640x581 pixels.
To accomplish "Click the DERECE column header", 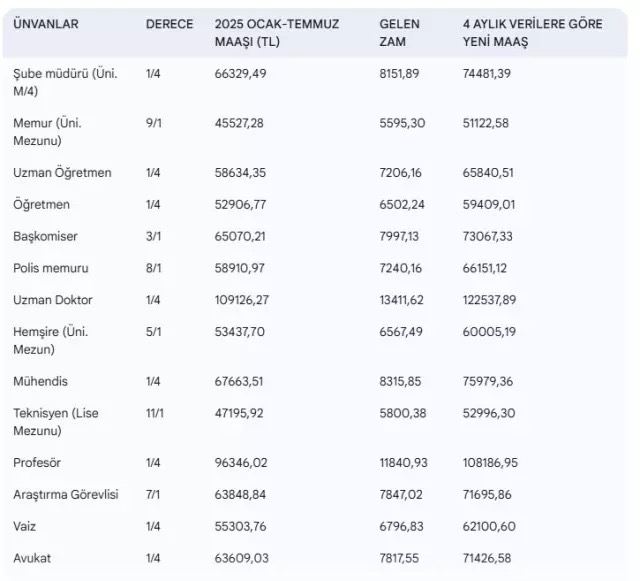I will 169,24.
